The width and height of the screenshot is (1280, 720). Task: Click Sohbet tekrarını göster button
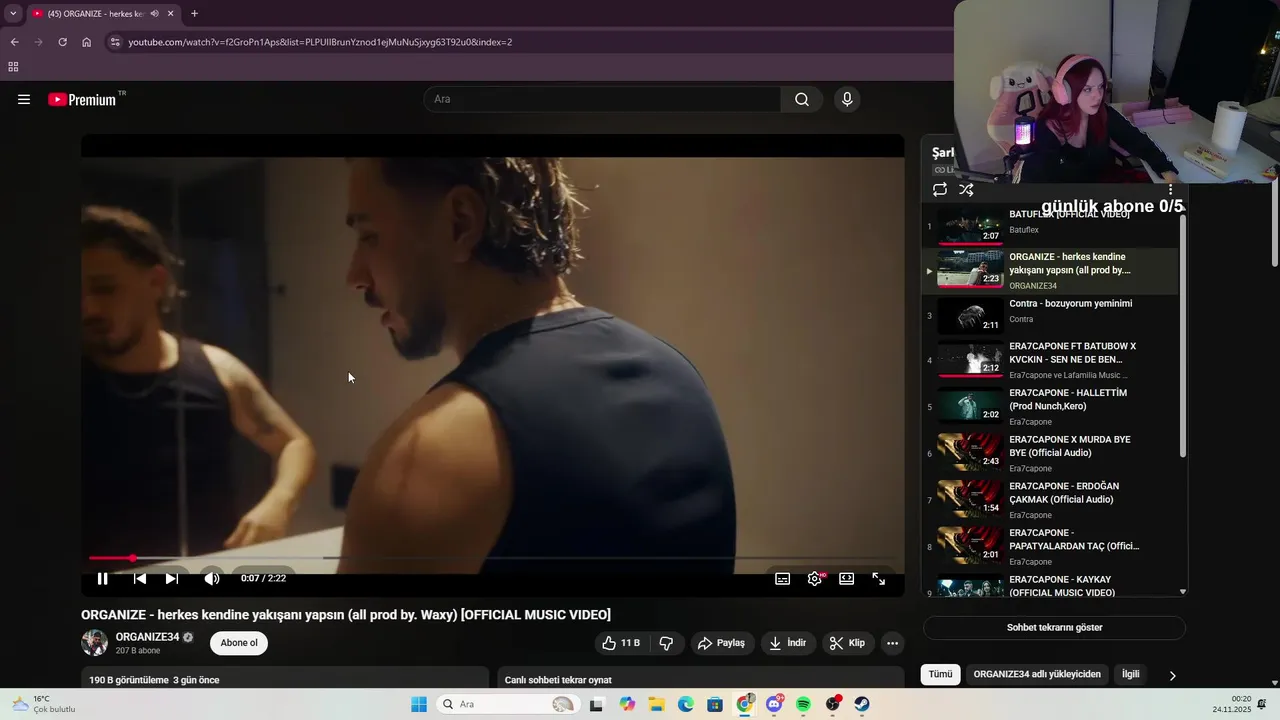[1054, 628]
